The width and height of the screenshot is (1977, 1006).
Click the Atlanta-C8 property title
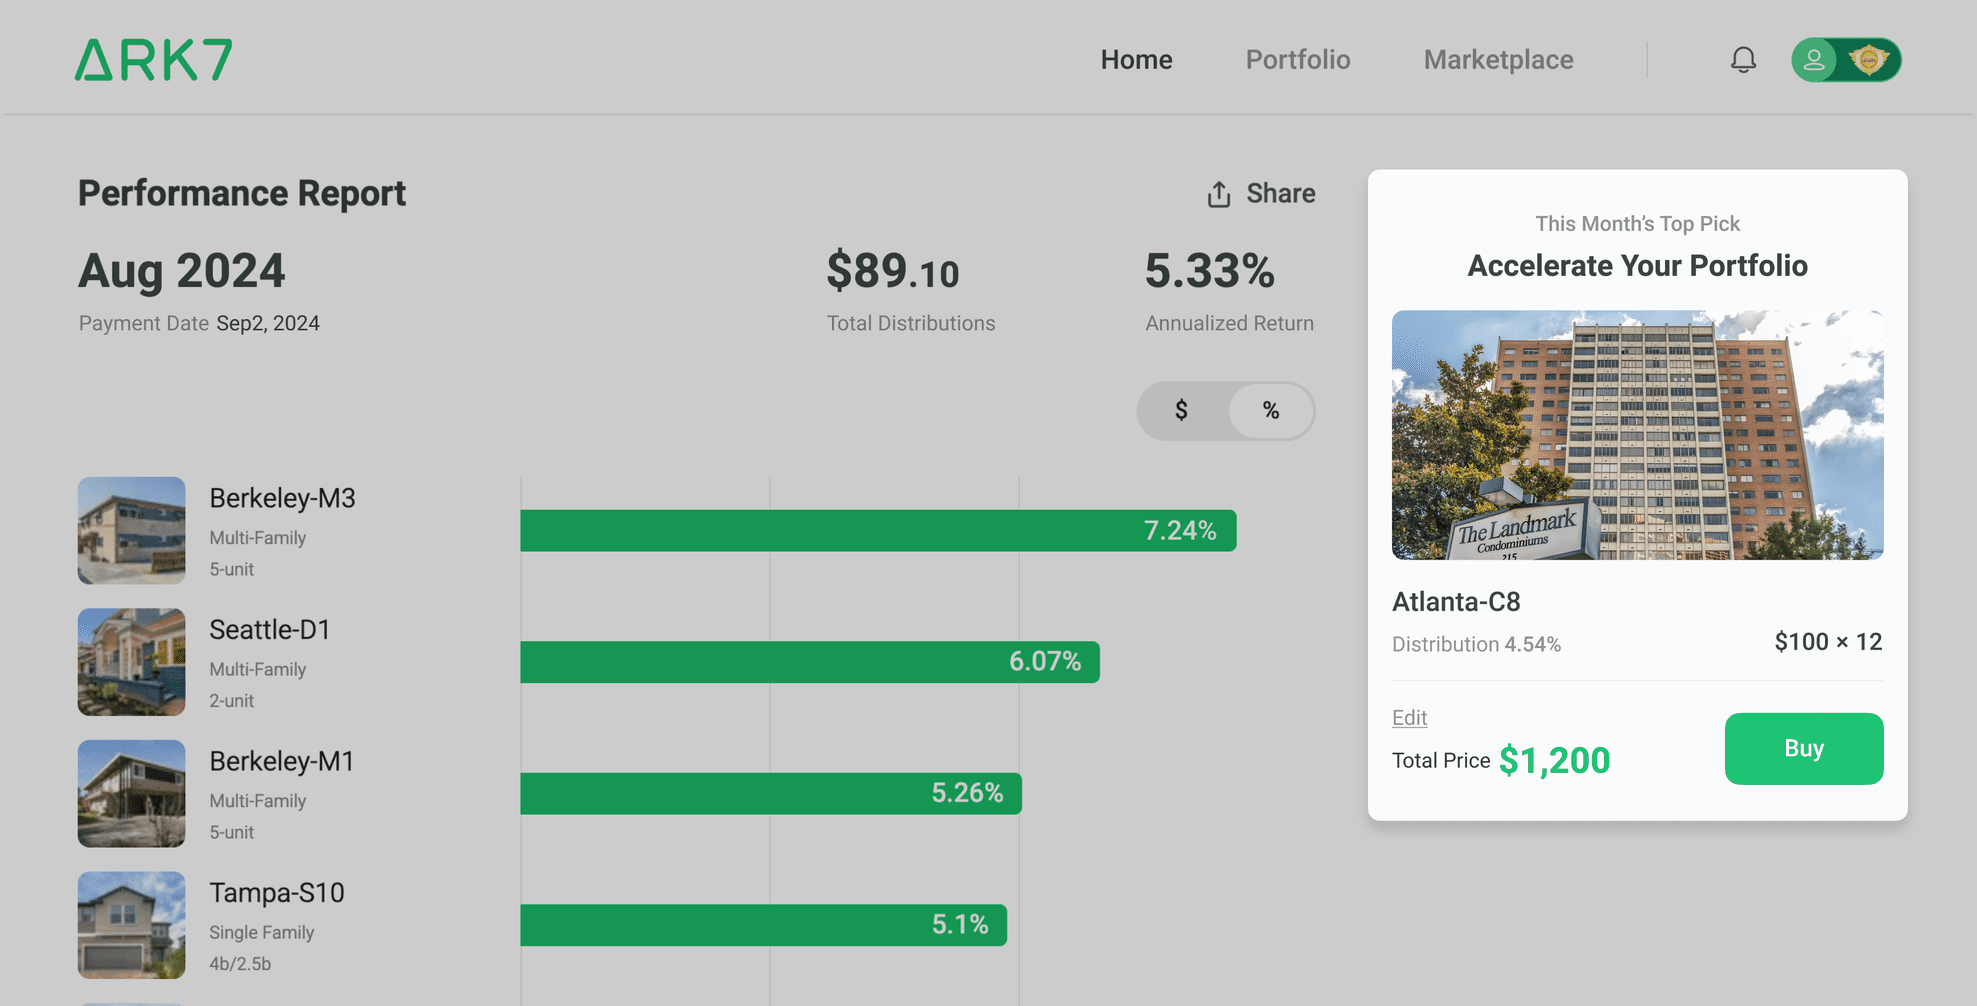coord(1456,602)
